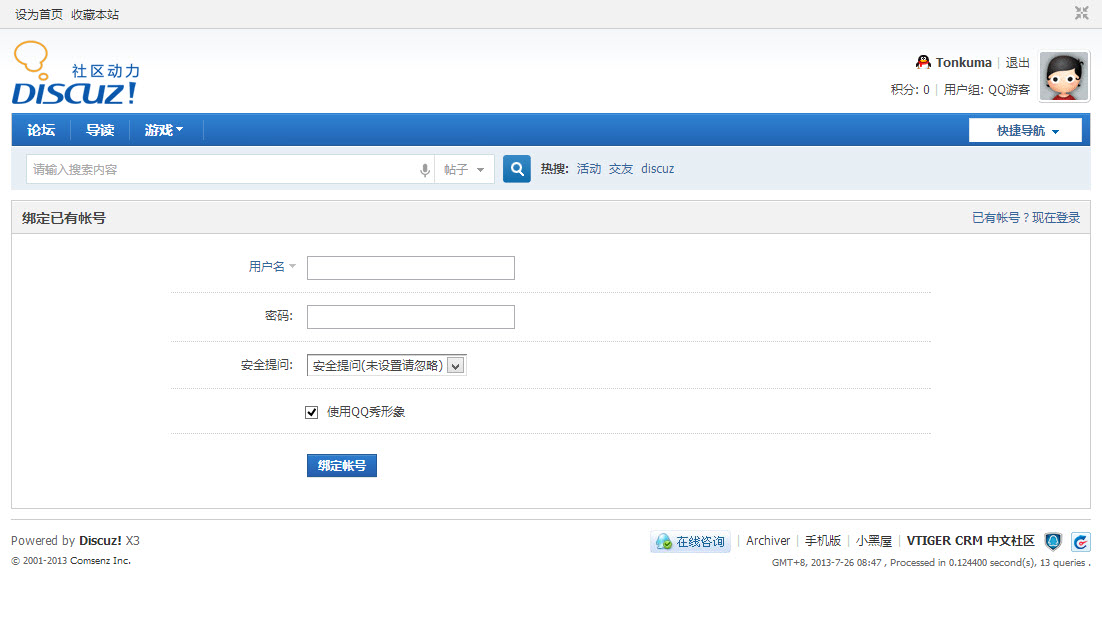This screenshot has width=1102, height=644.
Task: Open the 帖子 search type dropdown
Action: [x=464, y=169]
